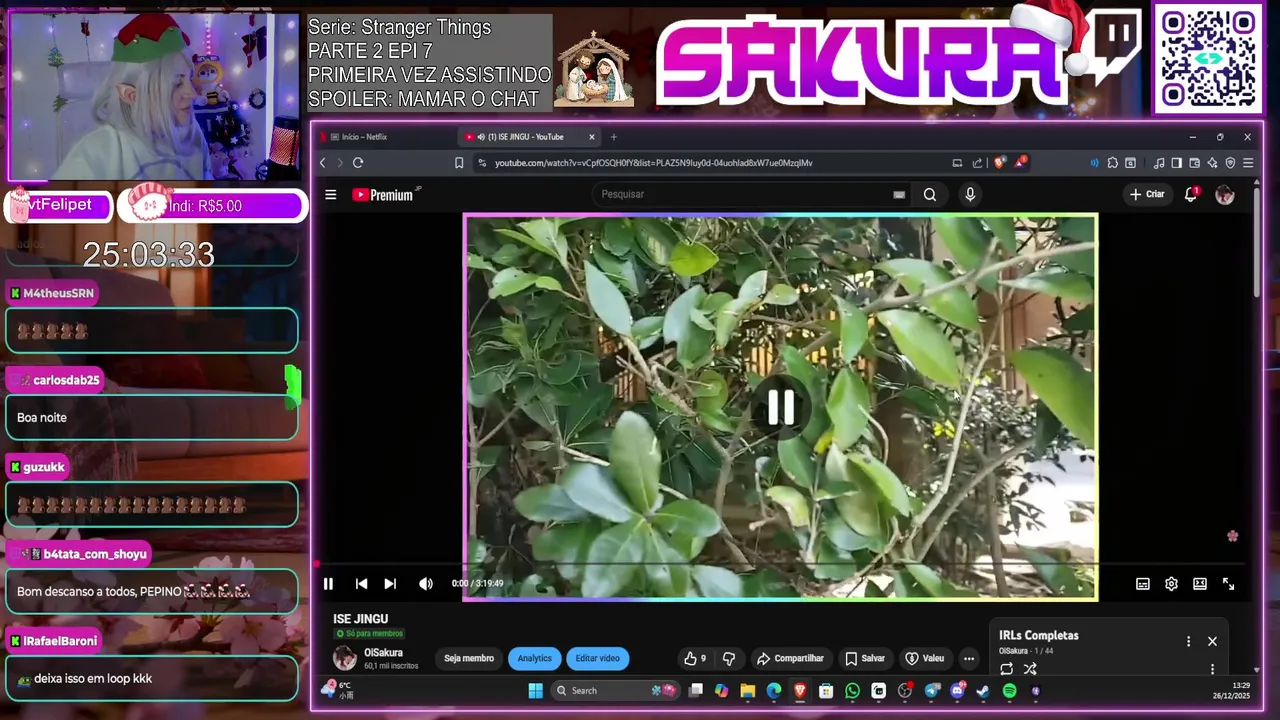Toggle loop playlist in IRLs Completas panel
Viewport: 1280px width, 720px height.
pos(1006,669)
